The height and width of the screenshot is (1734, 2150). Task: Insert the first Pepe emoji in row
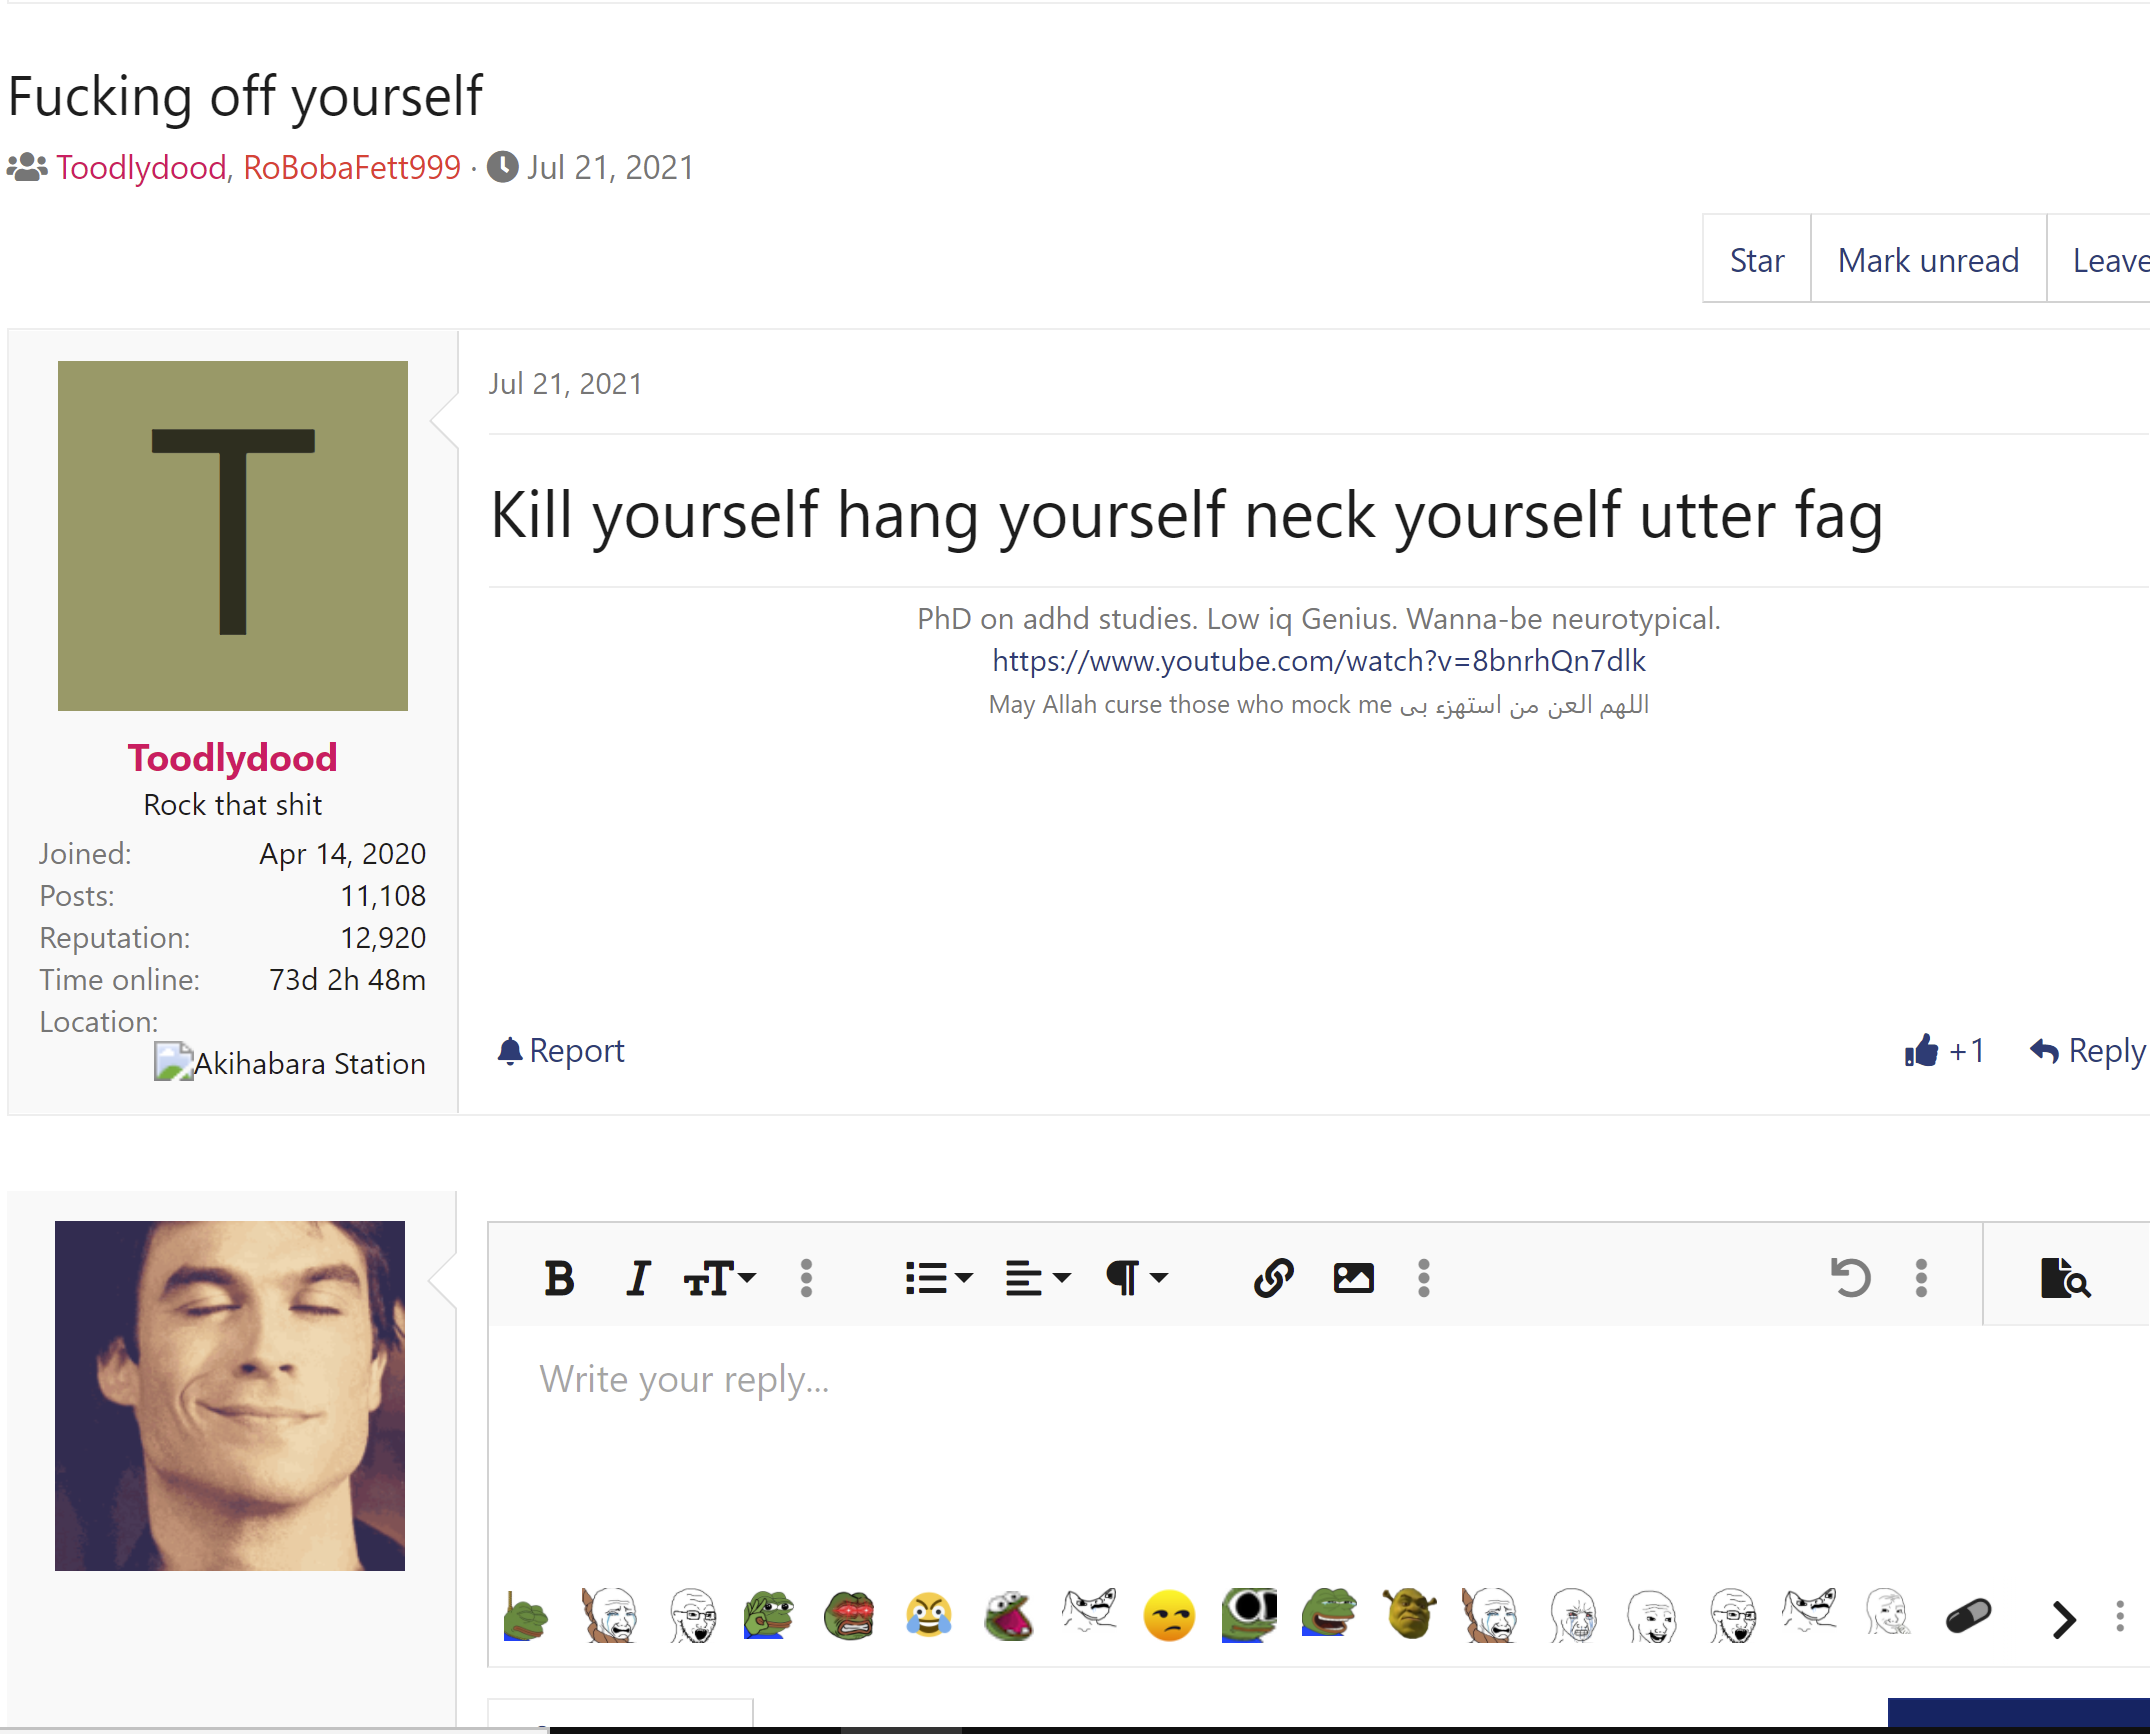(x=527, y=1615)
